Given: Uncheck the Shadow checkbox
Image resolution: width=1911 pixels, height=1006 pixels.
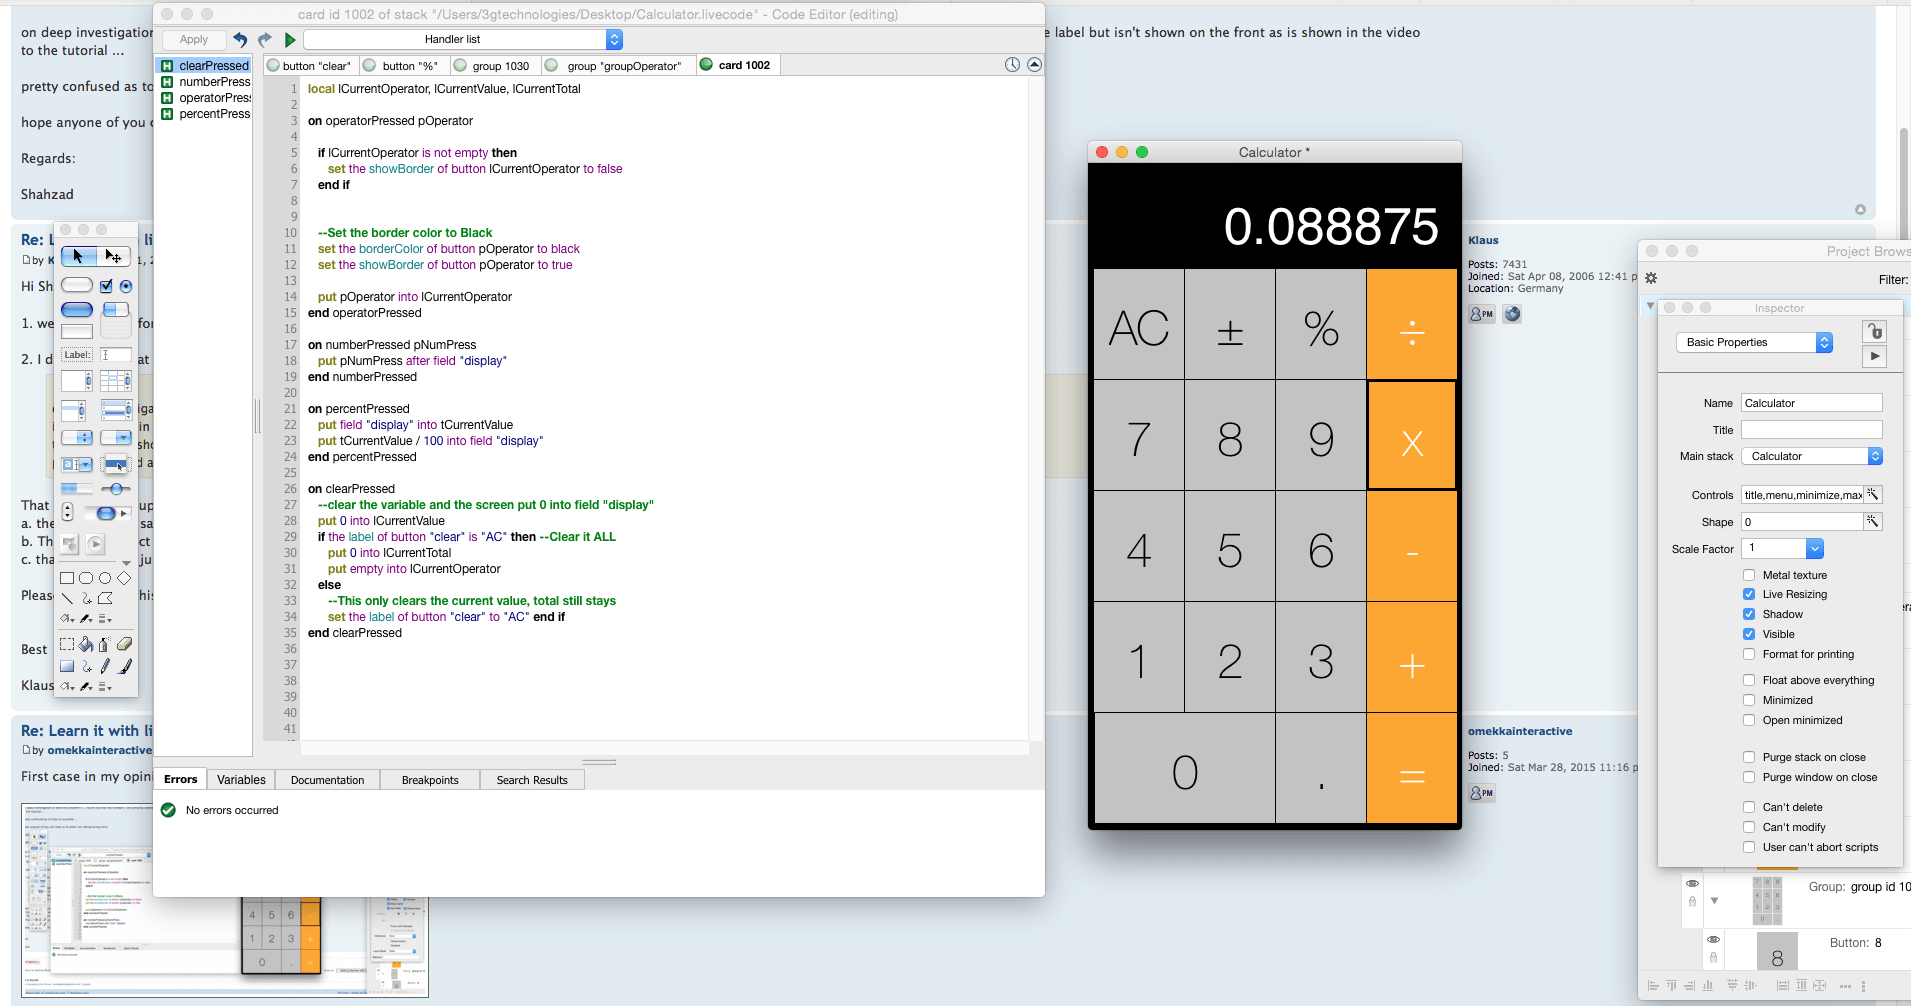Looking at the screenshot, I should (1749, 614).
